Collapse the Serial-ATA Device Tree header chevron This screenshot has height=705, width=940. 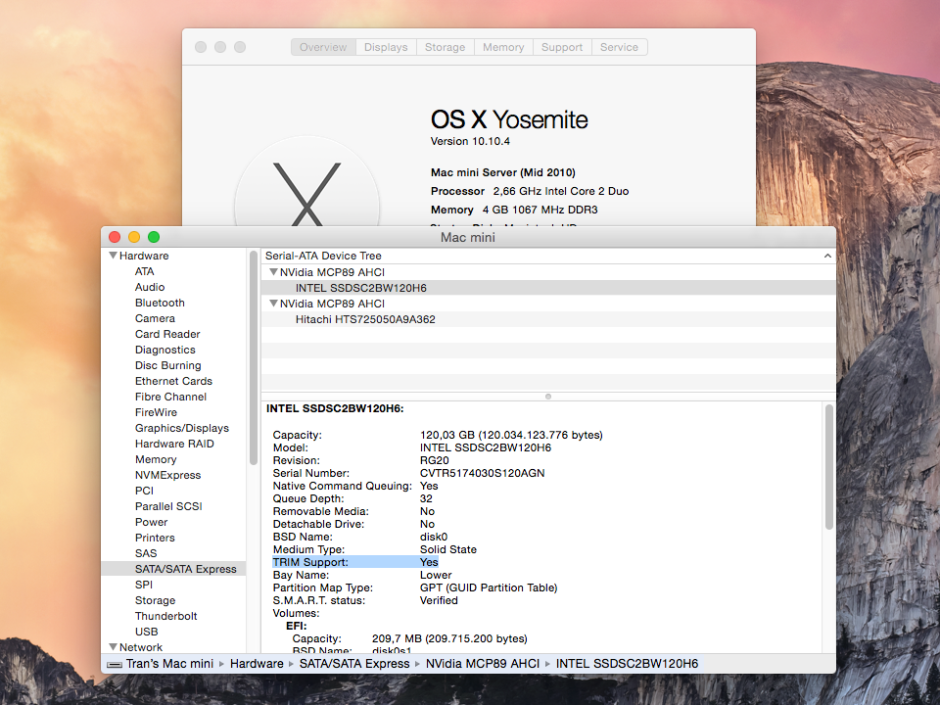(827, 256)
